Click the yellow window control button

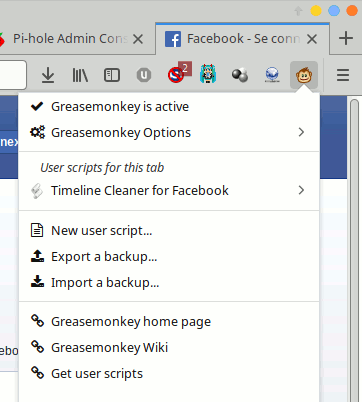[x=316, y=11]
